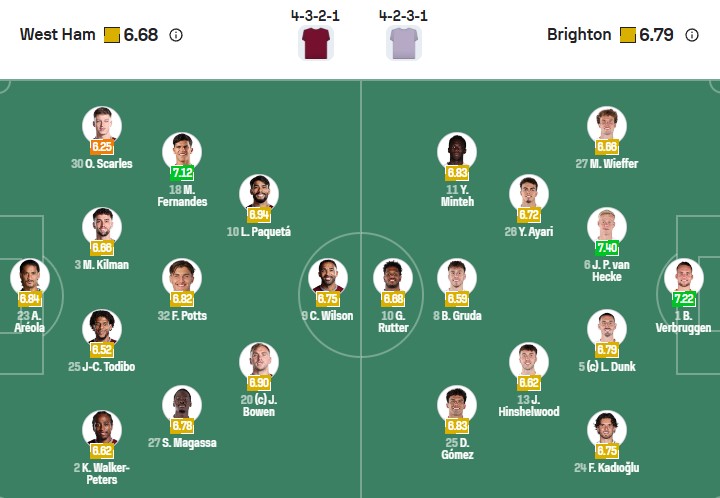Select the 4-2-3-1 formation label
Viewport: 720px width, 498px height.
[404, 17]
